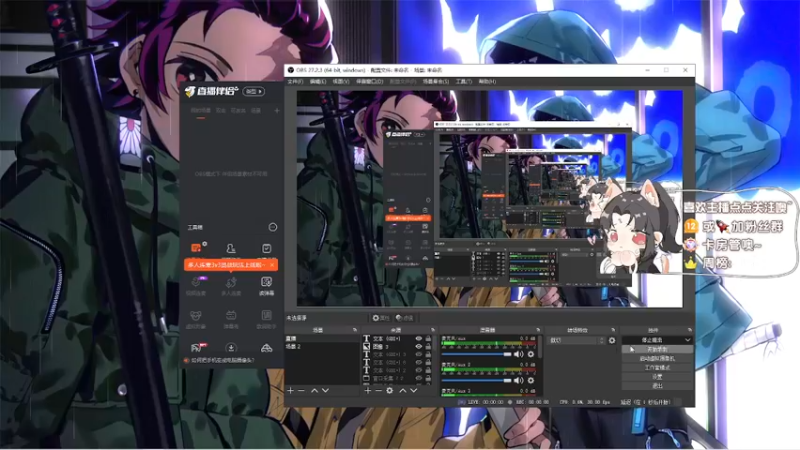Open 读弹幕 tool in 直播伴侣
The height and width of the screenshot is (450, 800).
(x=266, y=285)
